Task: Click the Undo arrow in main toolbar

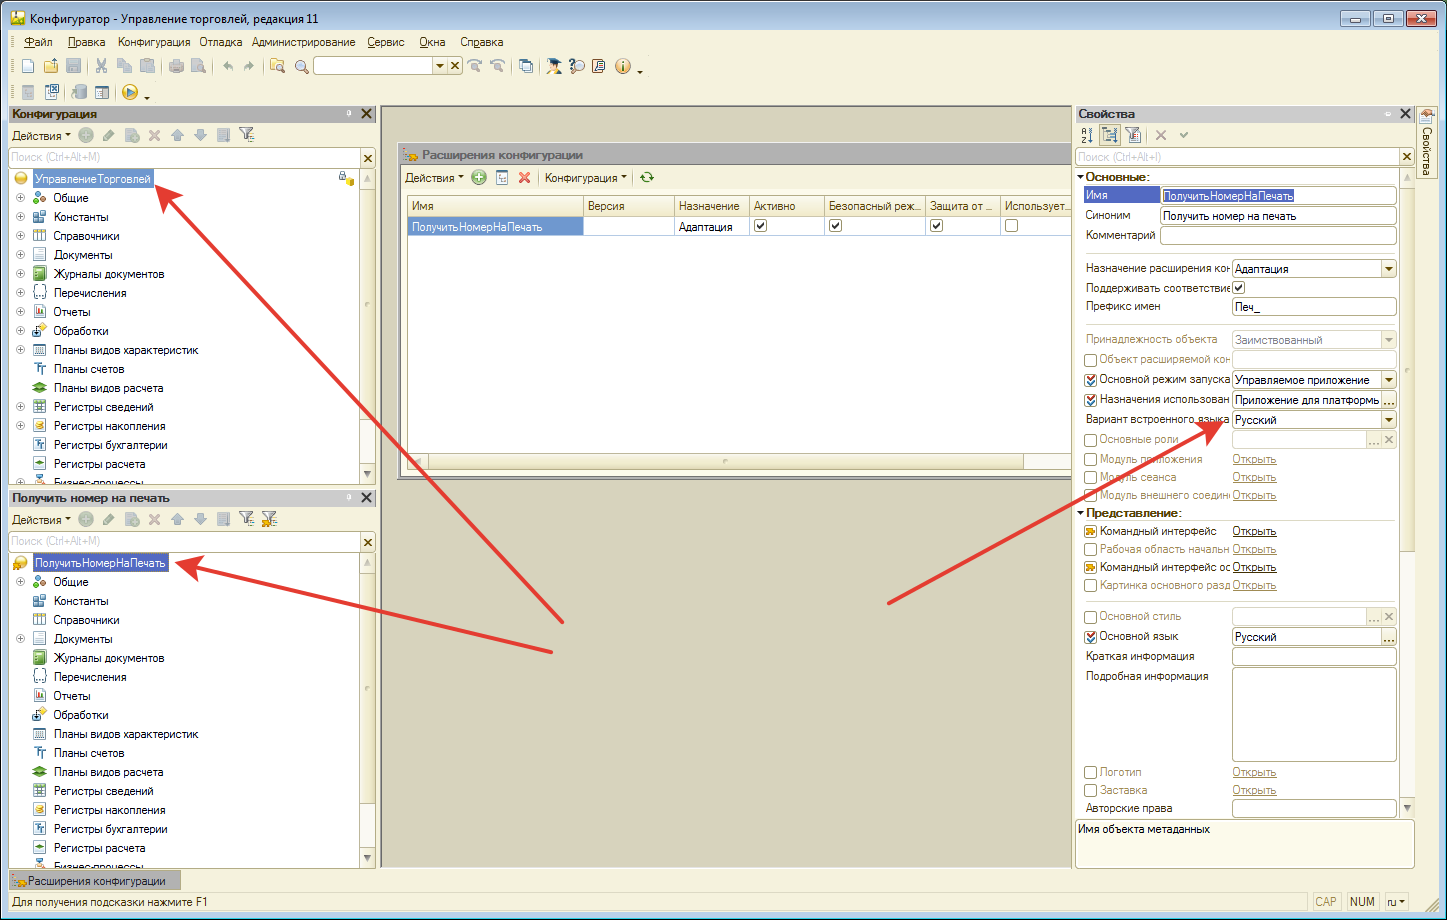Action: pos(228,66)
